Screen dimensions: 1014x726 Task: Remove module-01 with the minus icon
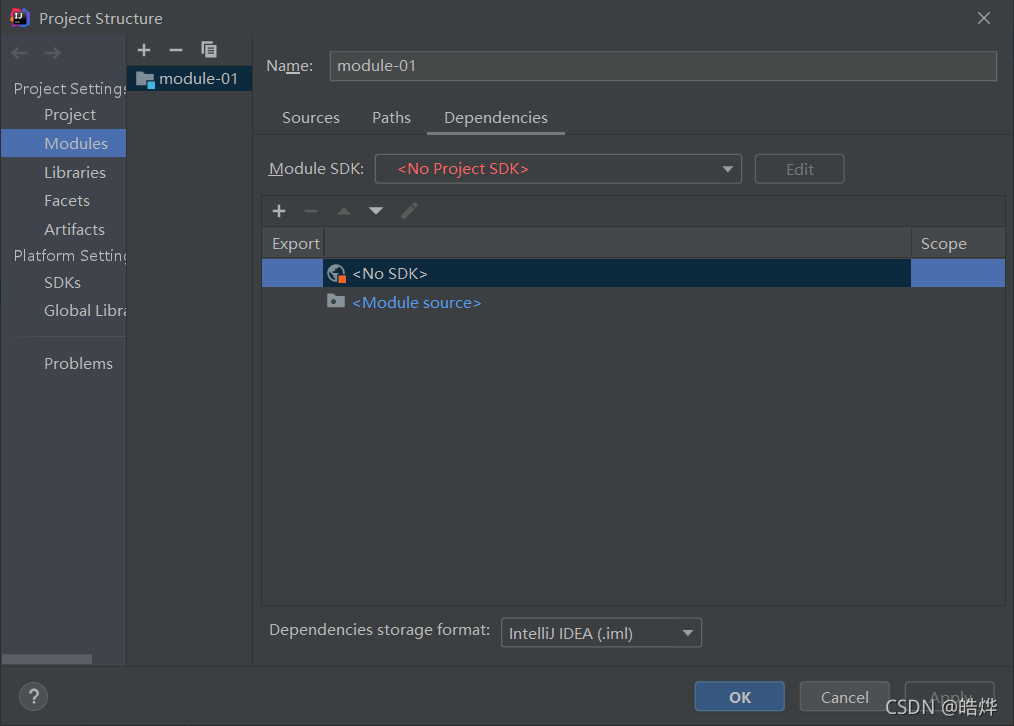click(176, 50)
